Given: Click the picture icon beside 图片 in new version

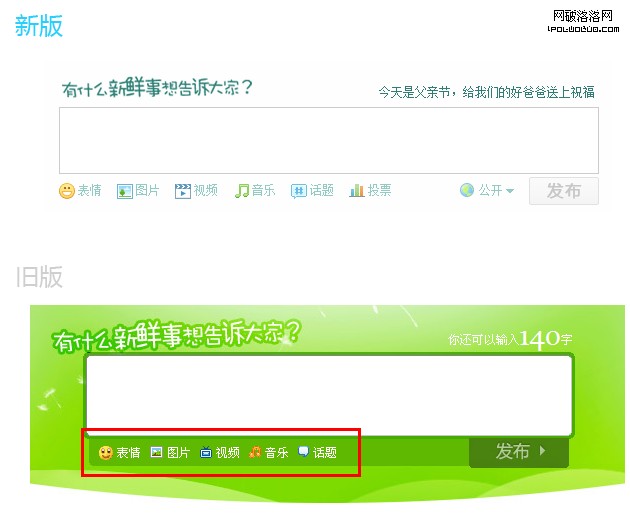Looking at the screenshot, I should click(125, 191).
